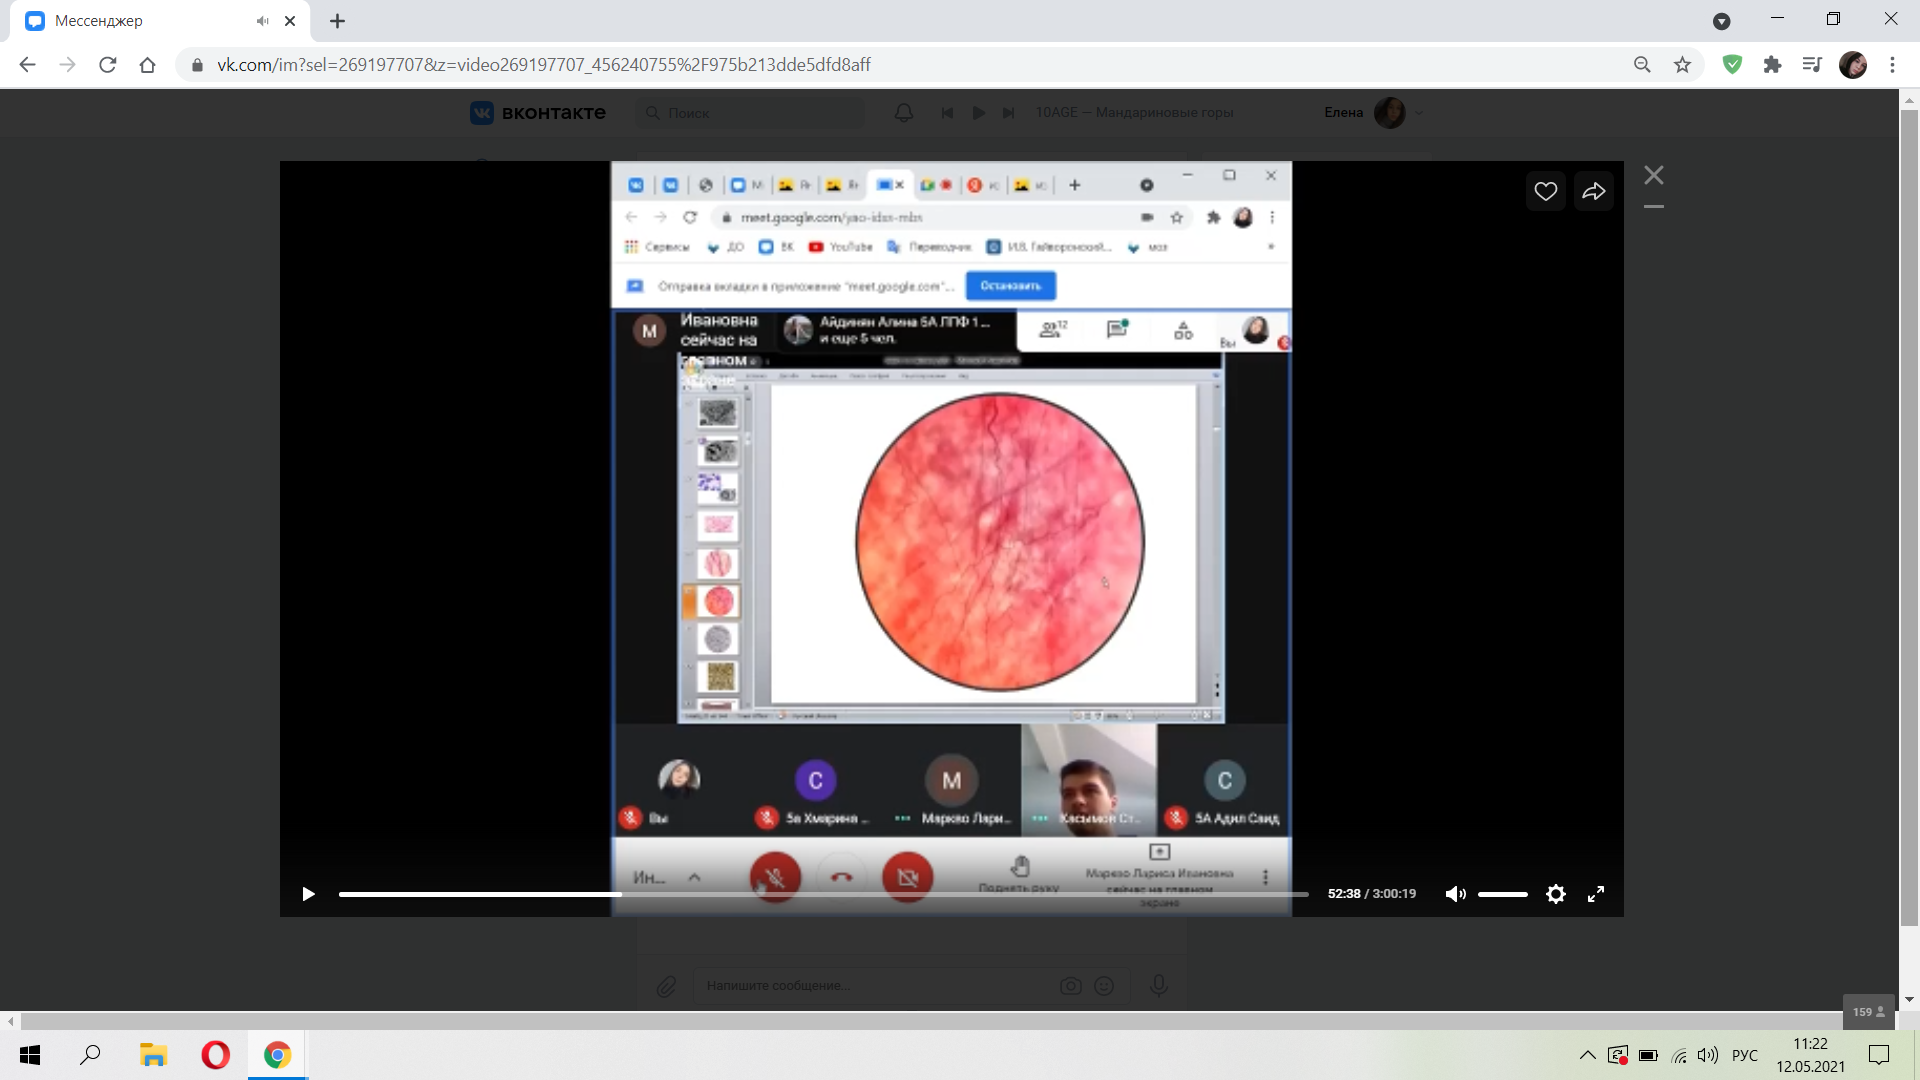This screenshot has width=1920, height=1080.
Task: Open the taskbar clock and calendar
Action: coord(1810,1055)
